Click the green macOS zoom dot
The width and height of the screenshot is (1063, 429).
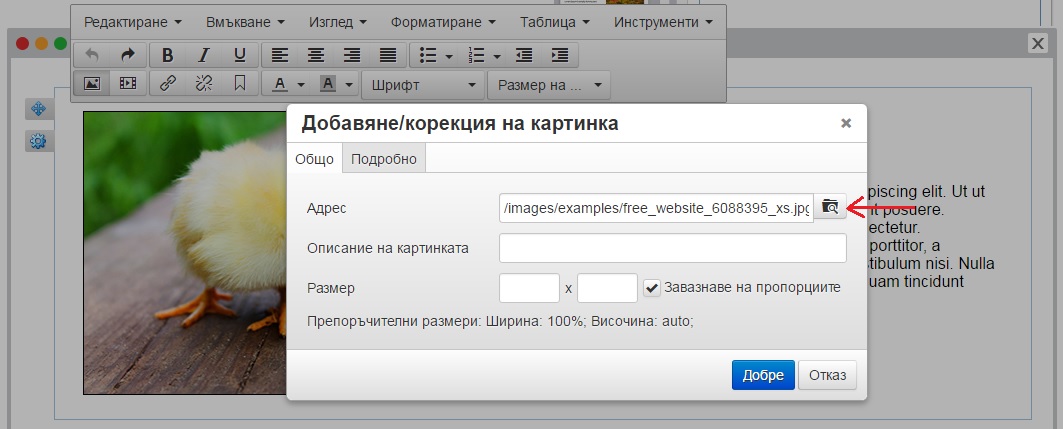[60, 43]
